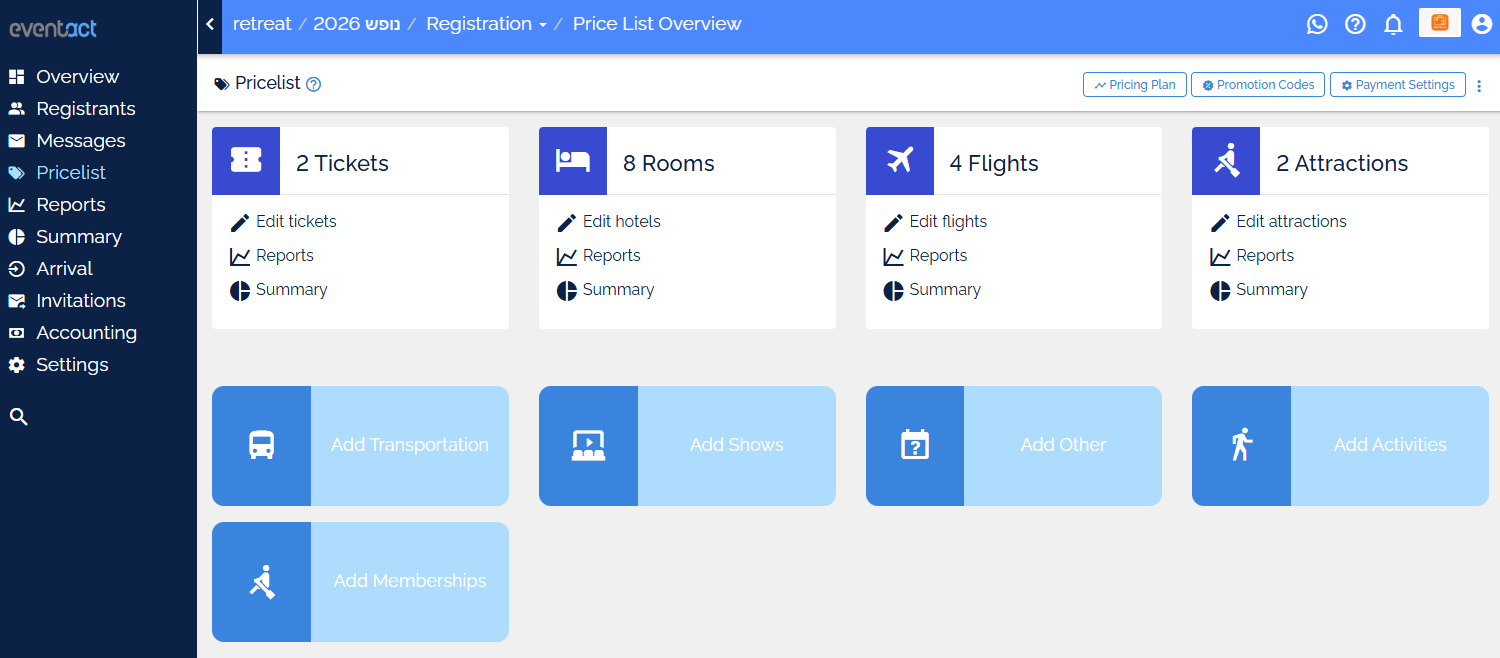This screenshot has width=1500, height=658.
Task: Click the sidebar search magnifier icon
Action: (x=18, y=417)
